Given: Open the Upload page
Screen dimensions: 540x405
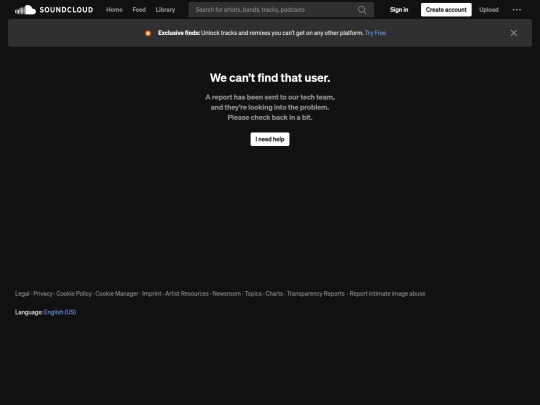Looking at the screenshot, I should [x=489, y=10].
